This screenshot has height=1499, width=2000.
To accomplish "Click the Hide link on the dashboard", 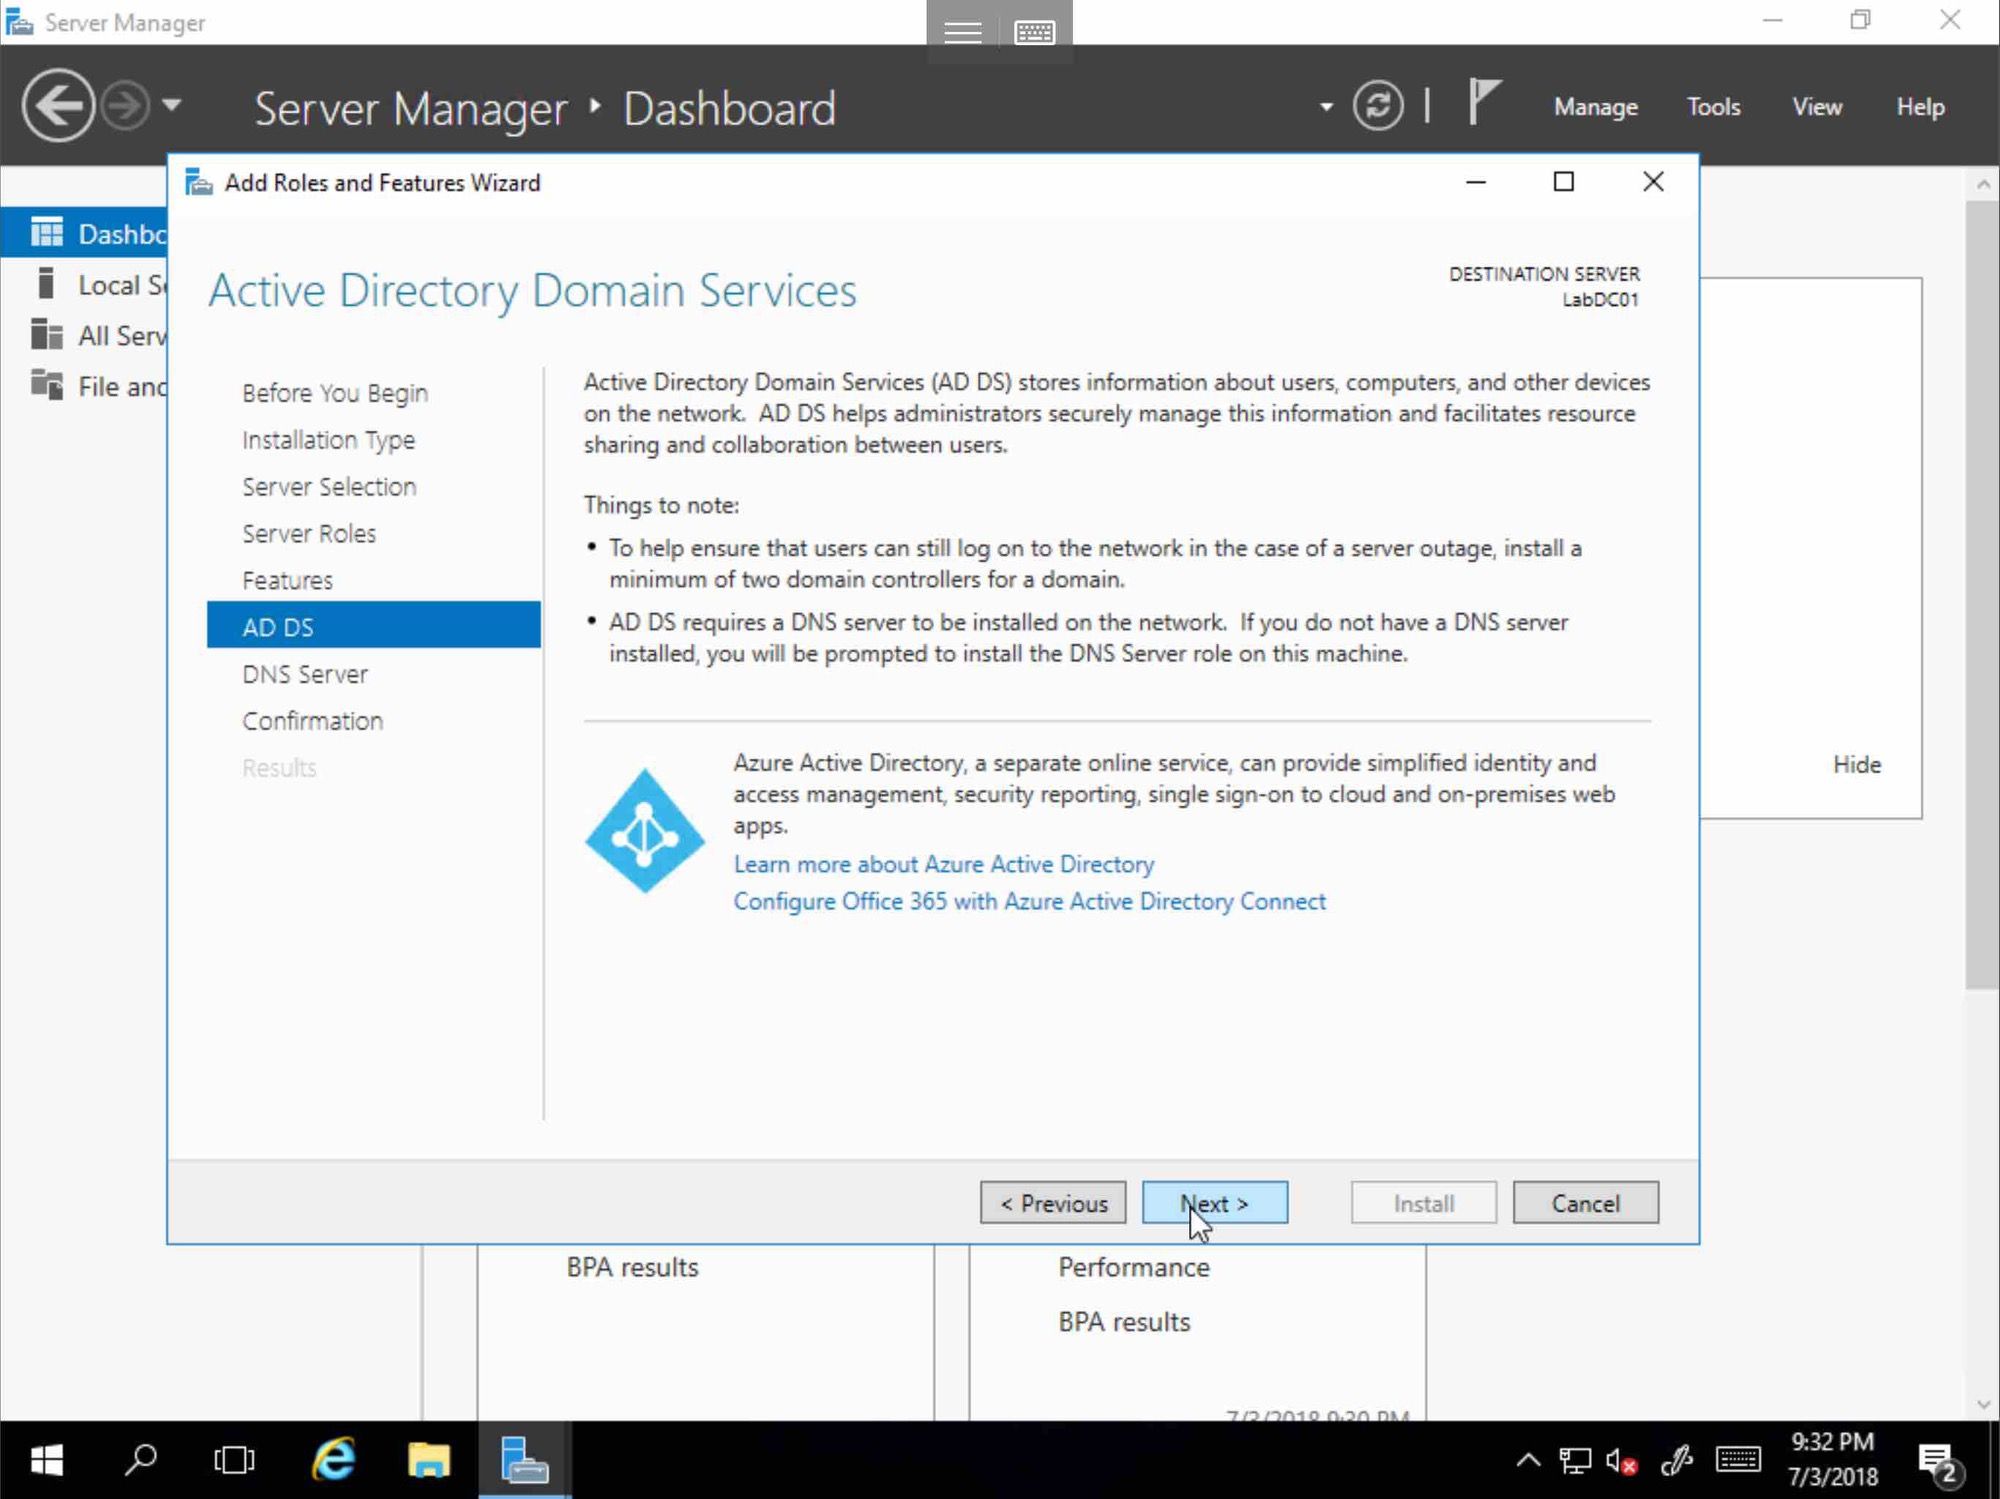I will coord(1856,765).
